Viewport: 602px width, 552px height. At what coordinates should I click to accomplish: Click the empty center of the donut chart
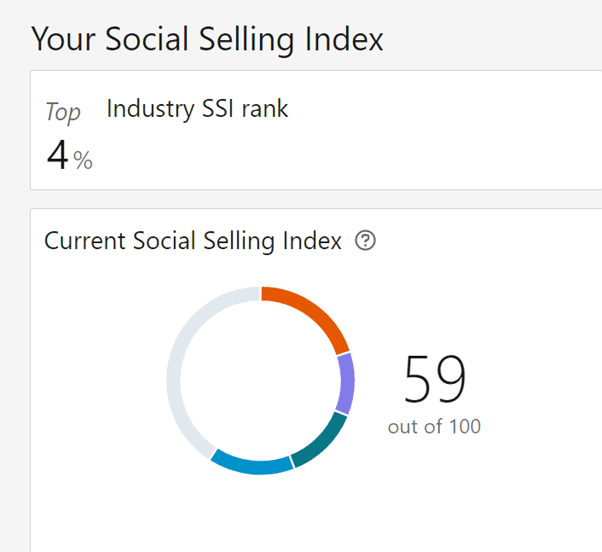click(260, 380)
